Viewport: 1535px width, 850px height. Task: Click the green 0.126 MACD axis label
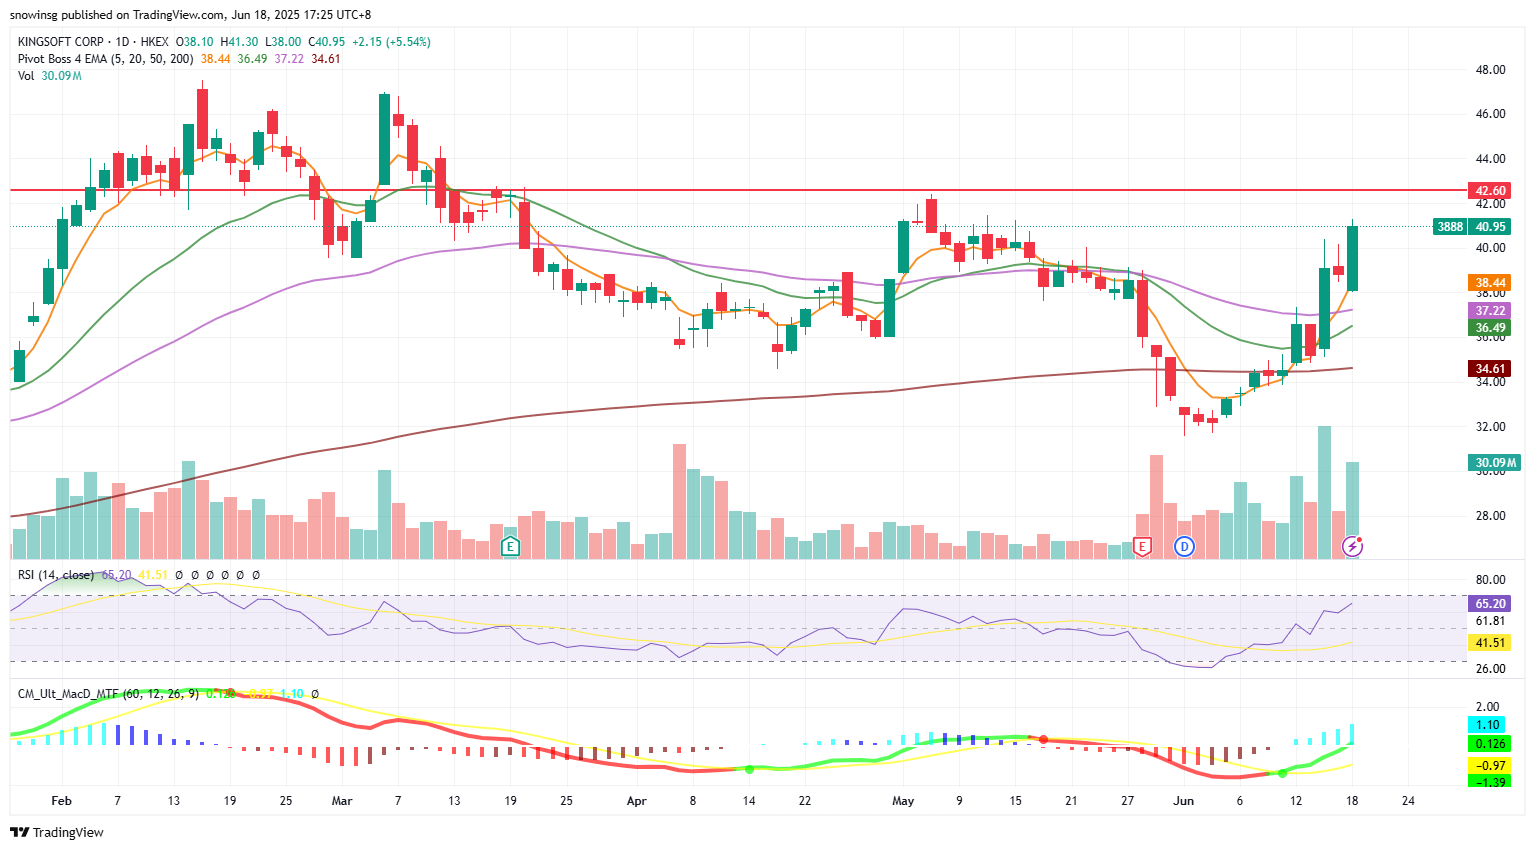click(x=1488, y=744)
